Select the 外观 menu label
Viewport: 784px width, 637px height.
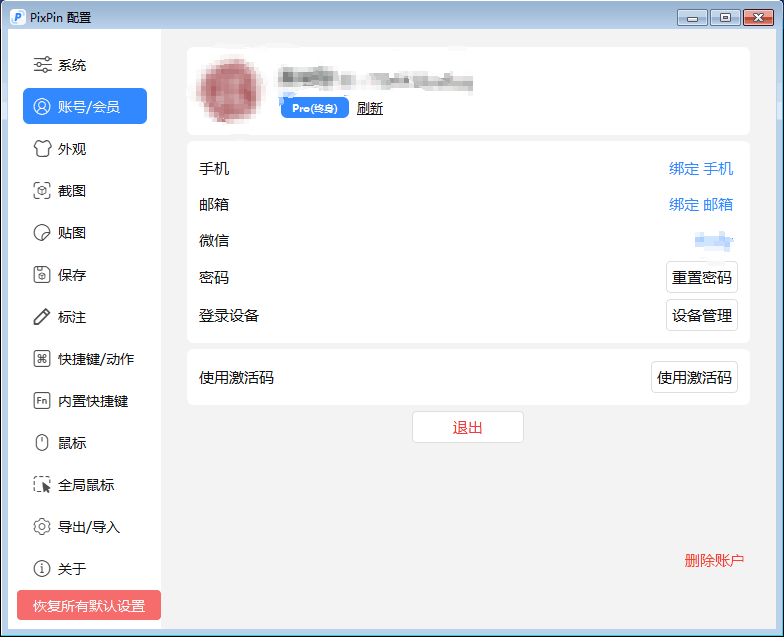72,149
